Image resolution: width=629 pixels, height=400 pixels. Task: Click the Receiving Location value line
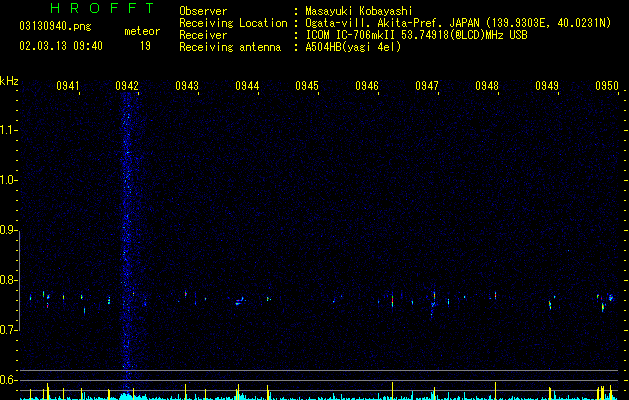tap(458, 23)
